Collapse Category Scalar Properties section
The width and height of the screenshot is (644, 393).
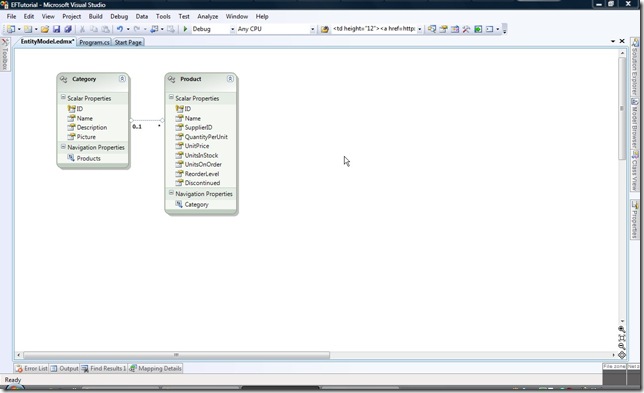point(63,97)
